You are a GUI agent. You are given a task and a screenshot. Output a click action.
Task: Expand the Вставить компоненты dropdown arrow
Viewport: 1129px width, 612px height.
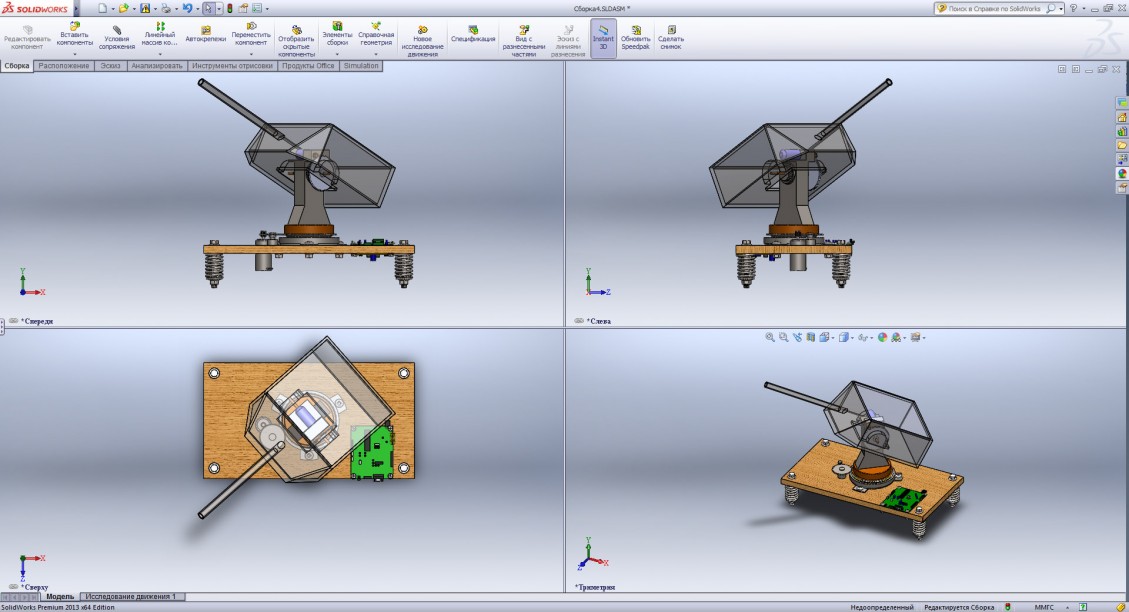pyautogui.click(x=75, y=54)
